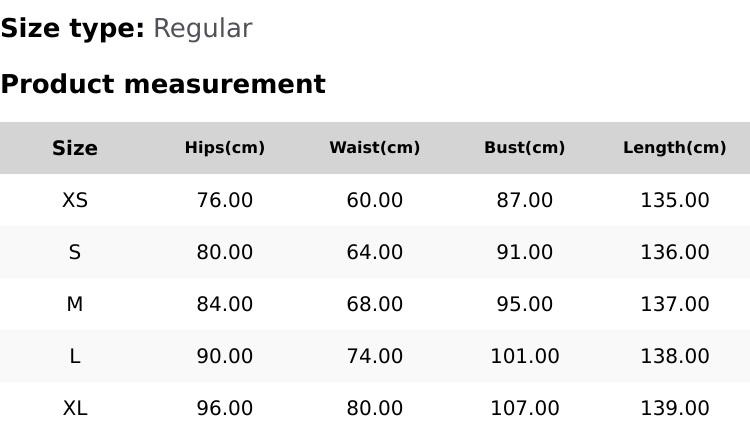
Task: Select the L size row label
Action: (x=75, y=356)
